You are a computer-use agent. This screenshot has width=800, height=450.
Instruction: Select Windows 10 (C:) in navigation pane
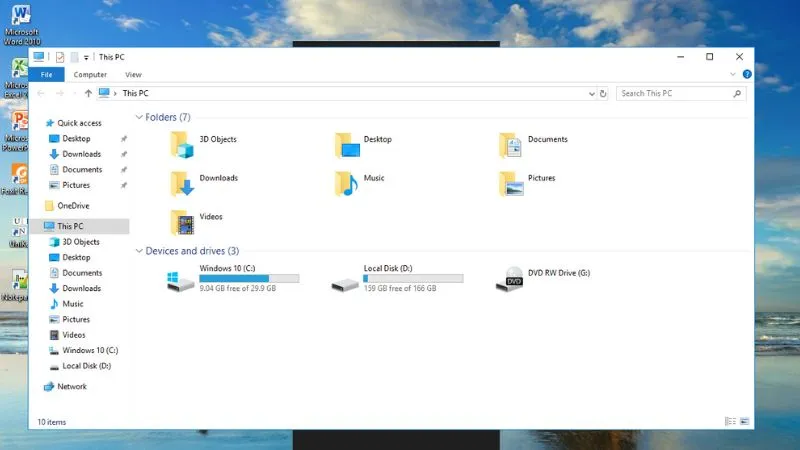point(90,350)
